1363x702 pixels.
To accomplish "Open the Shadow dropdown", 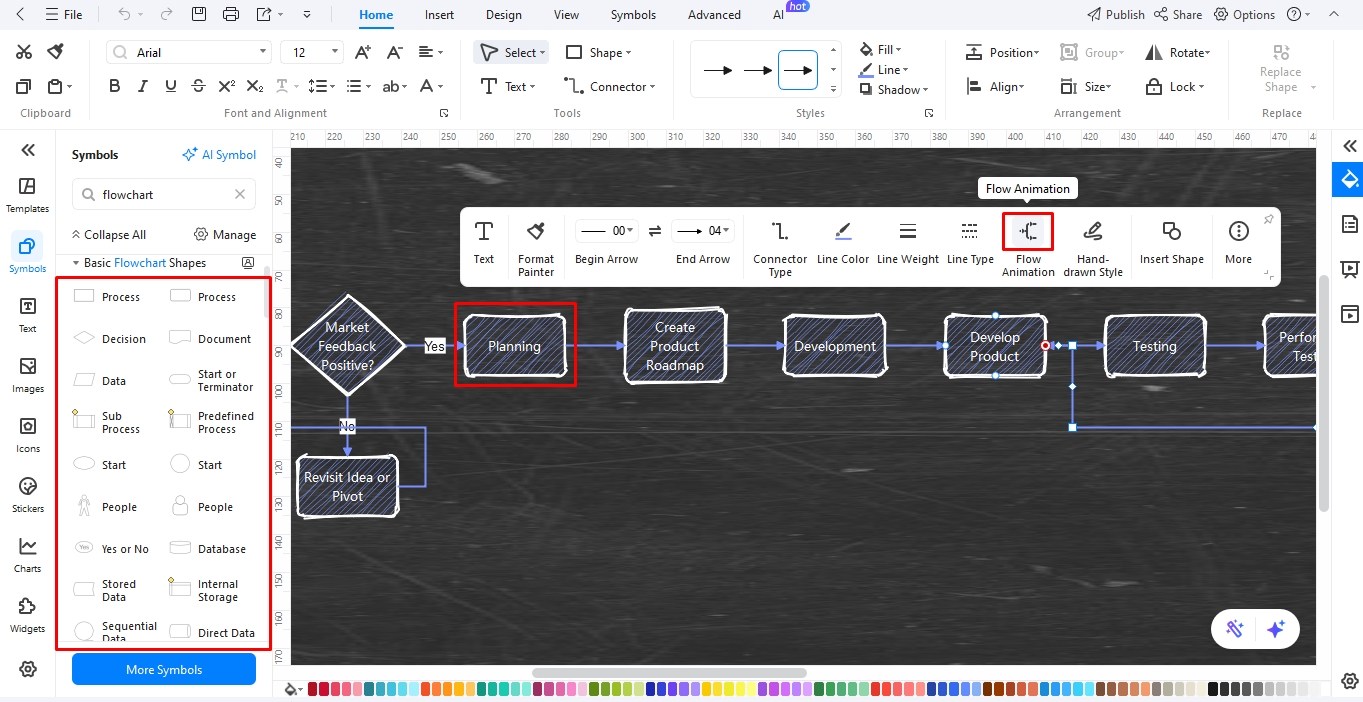I will [893, 89].
